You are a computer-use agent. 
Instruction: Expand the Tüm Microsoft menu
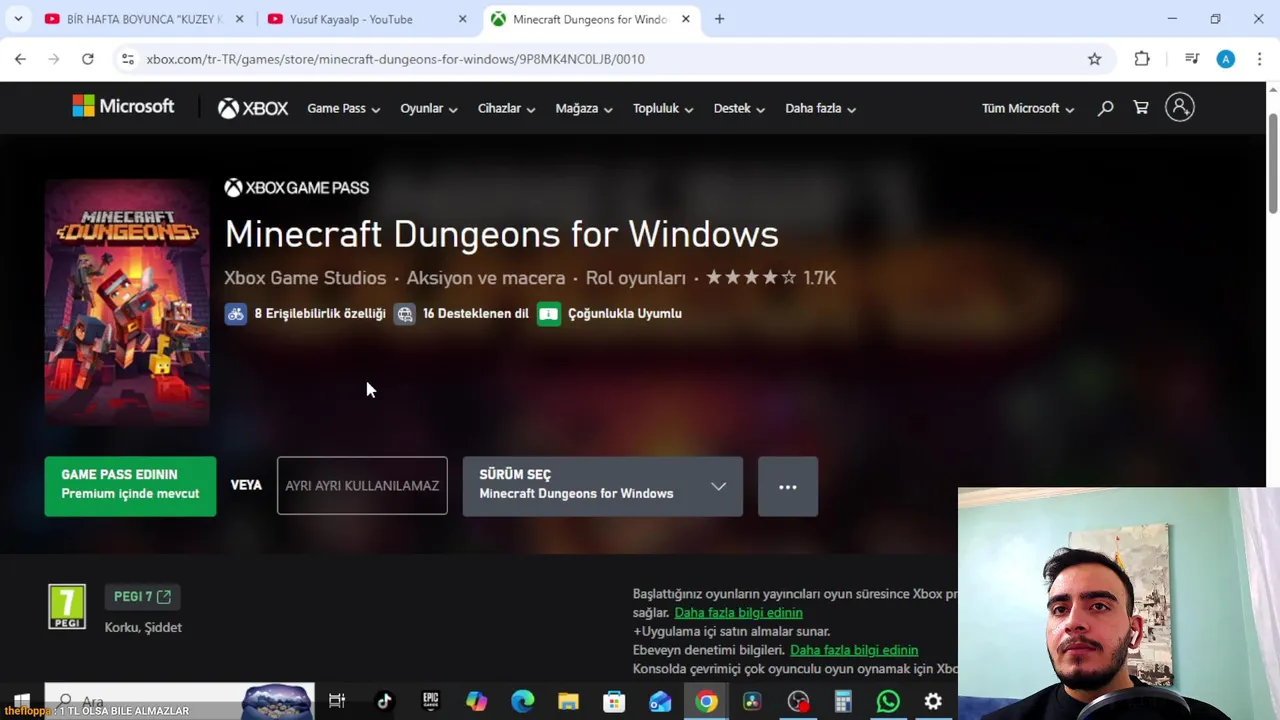click(x=1028, y=108)
